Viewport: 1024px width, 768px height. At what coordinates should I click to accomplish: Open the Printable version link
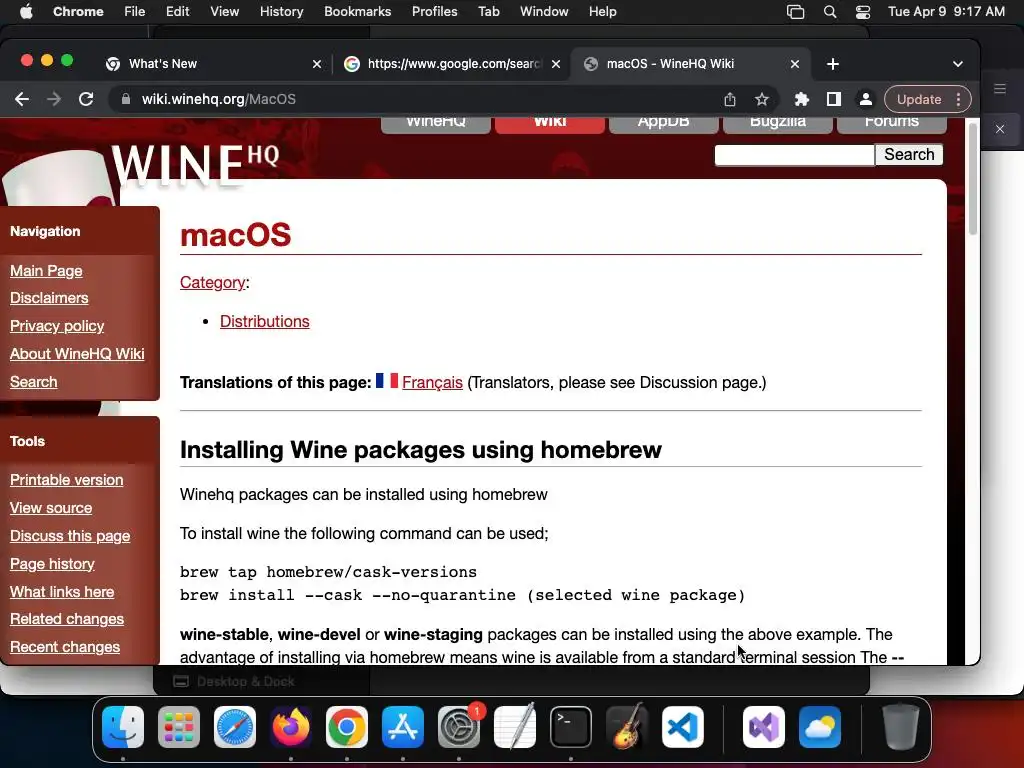click(67, 480)
